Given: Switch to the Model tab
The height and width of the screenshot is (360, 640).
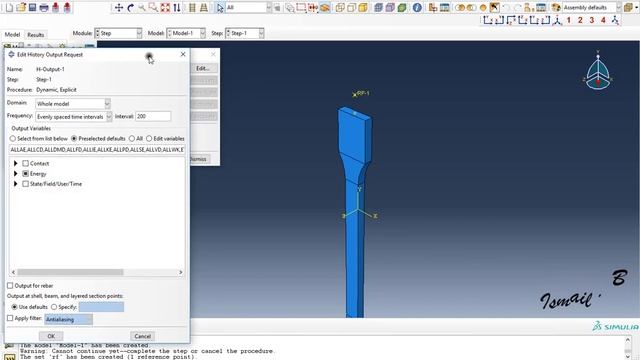Looking at the screenshot, I should (12, 35).
